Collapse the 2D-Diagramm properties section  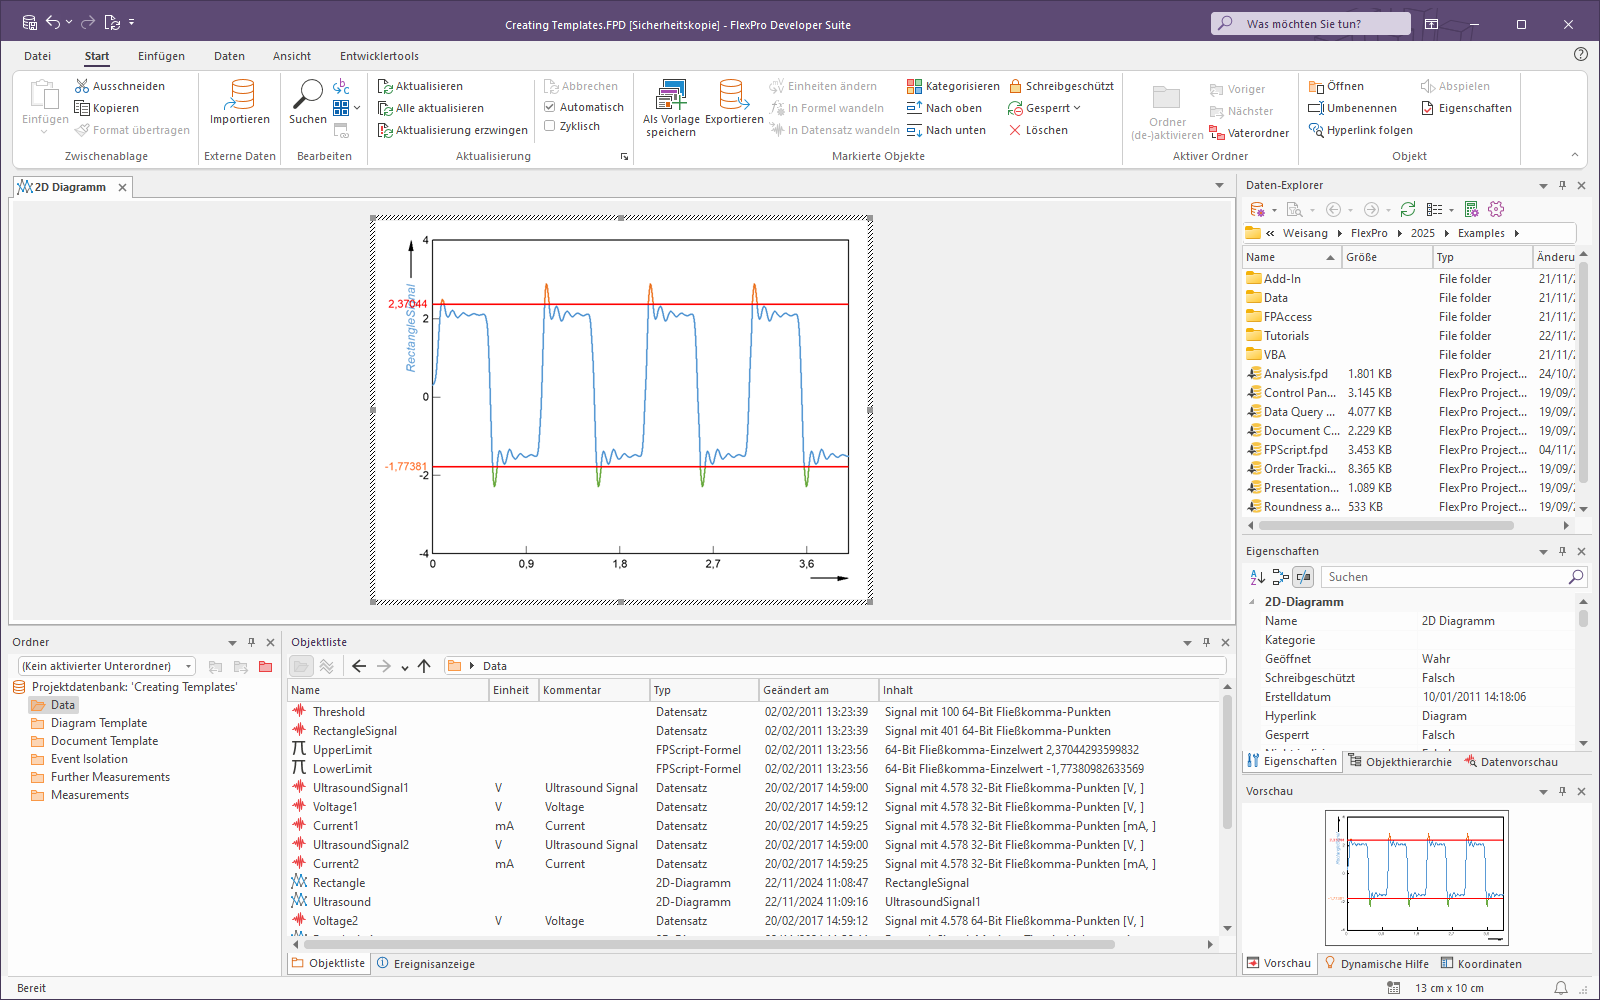coord(1252,602)
